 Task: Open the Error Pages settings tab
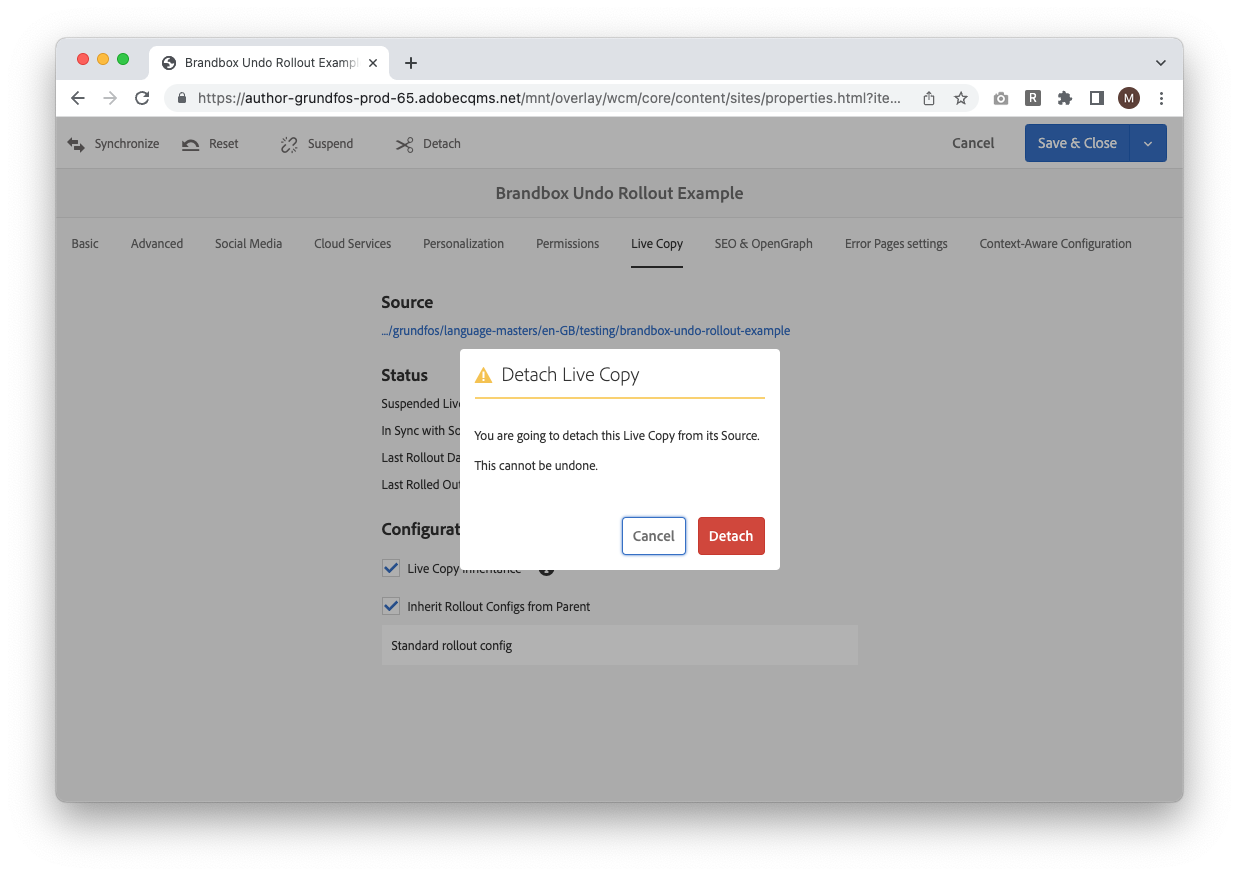[x=896, y=244]
